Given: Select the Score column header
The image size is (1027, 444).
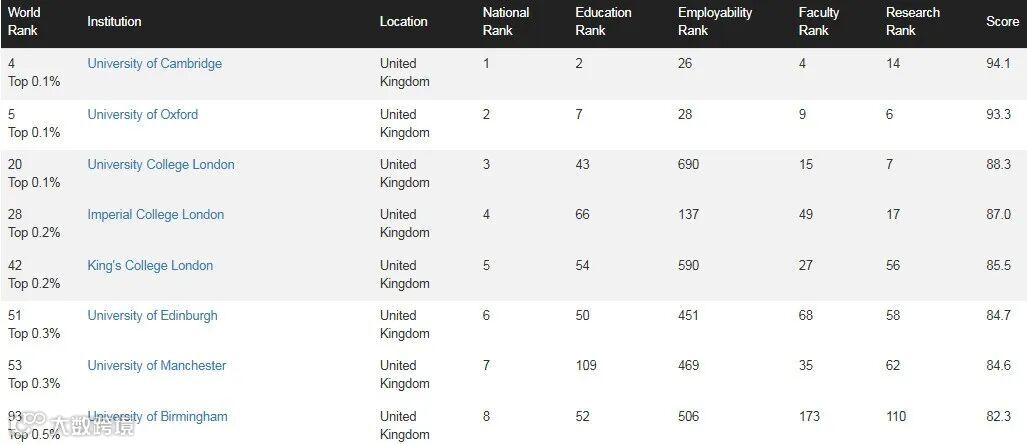Looking at the screenshot, I should (x=1002, y=21).
